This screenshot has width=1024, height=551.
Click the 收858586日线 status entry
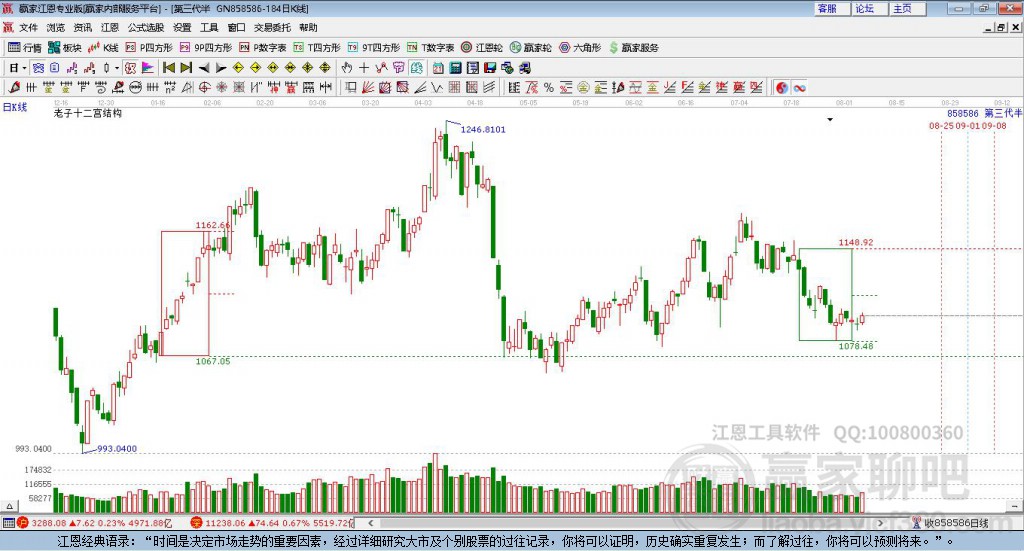coord(951,523)
